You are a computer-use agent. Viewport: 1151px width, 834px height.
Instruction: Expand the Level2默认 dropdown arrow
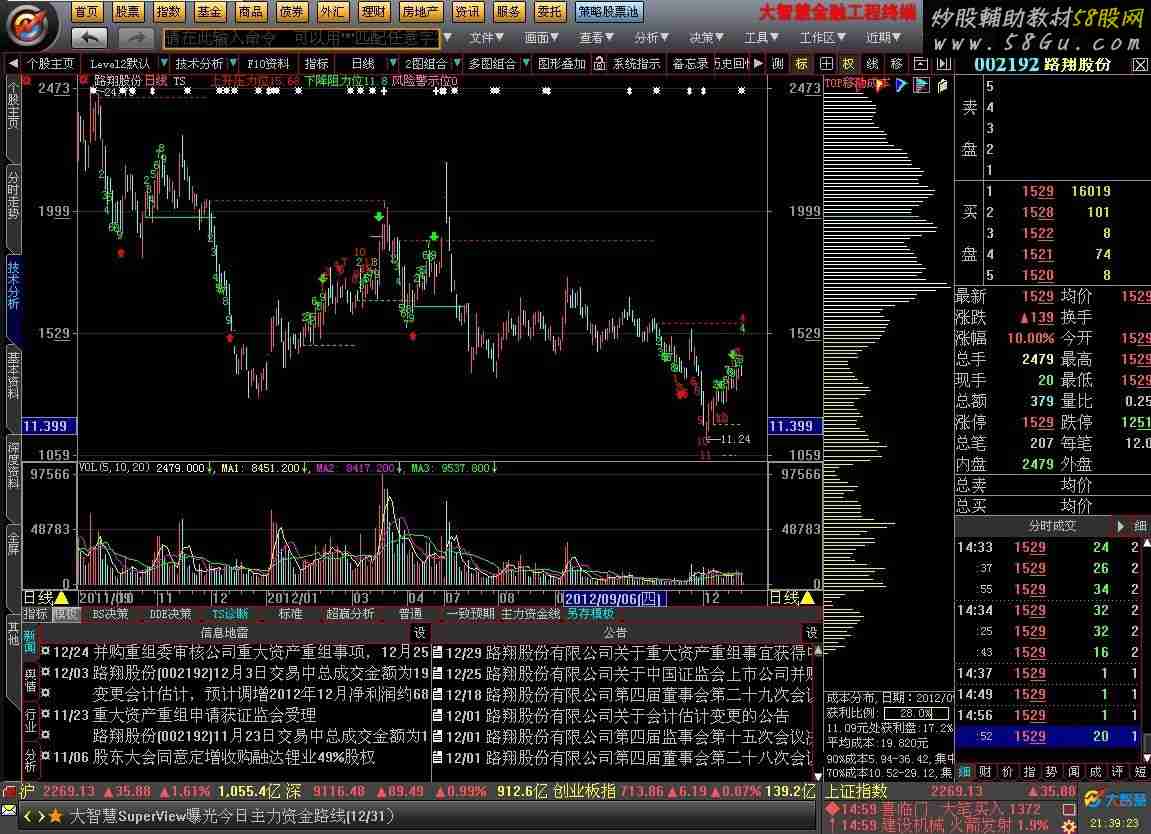(x=164, y=64)
